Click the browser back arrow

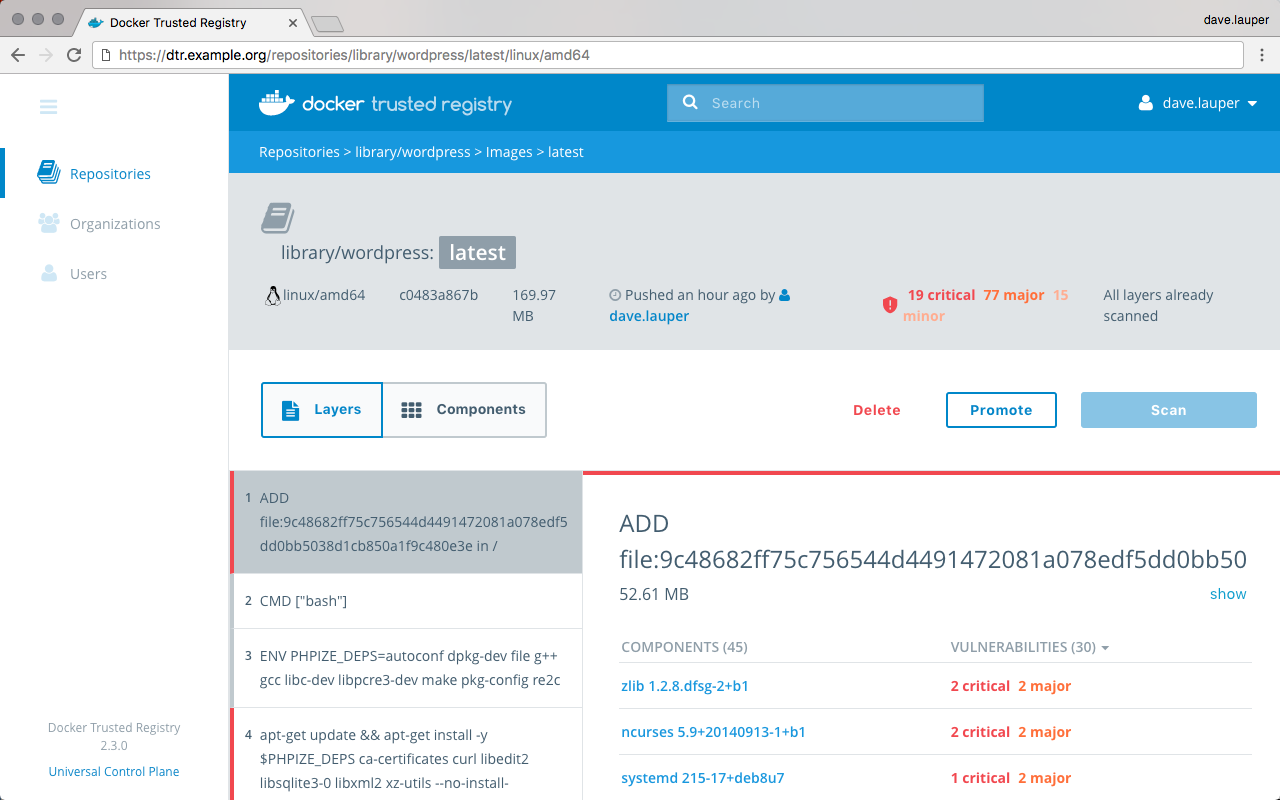tap(18, 55)
